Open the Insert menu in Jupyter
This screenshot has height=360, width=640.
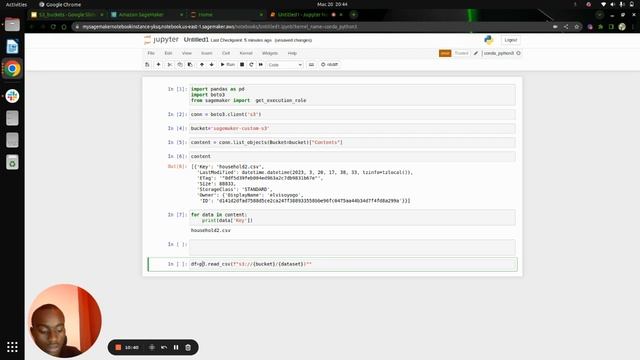[x=207, y=53]
